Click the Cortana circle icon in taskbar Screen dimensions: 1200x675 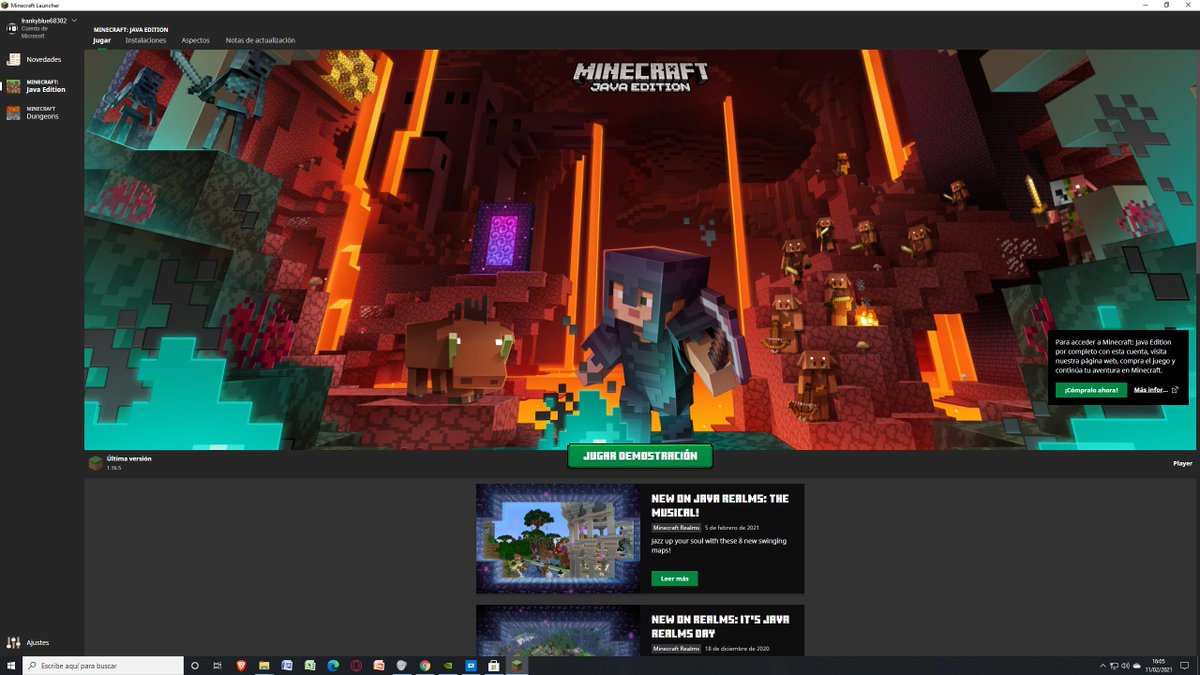pos(195,665)
